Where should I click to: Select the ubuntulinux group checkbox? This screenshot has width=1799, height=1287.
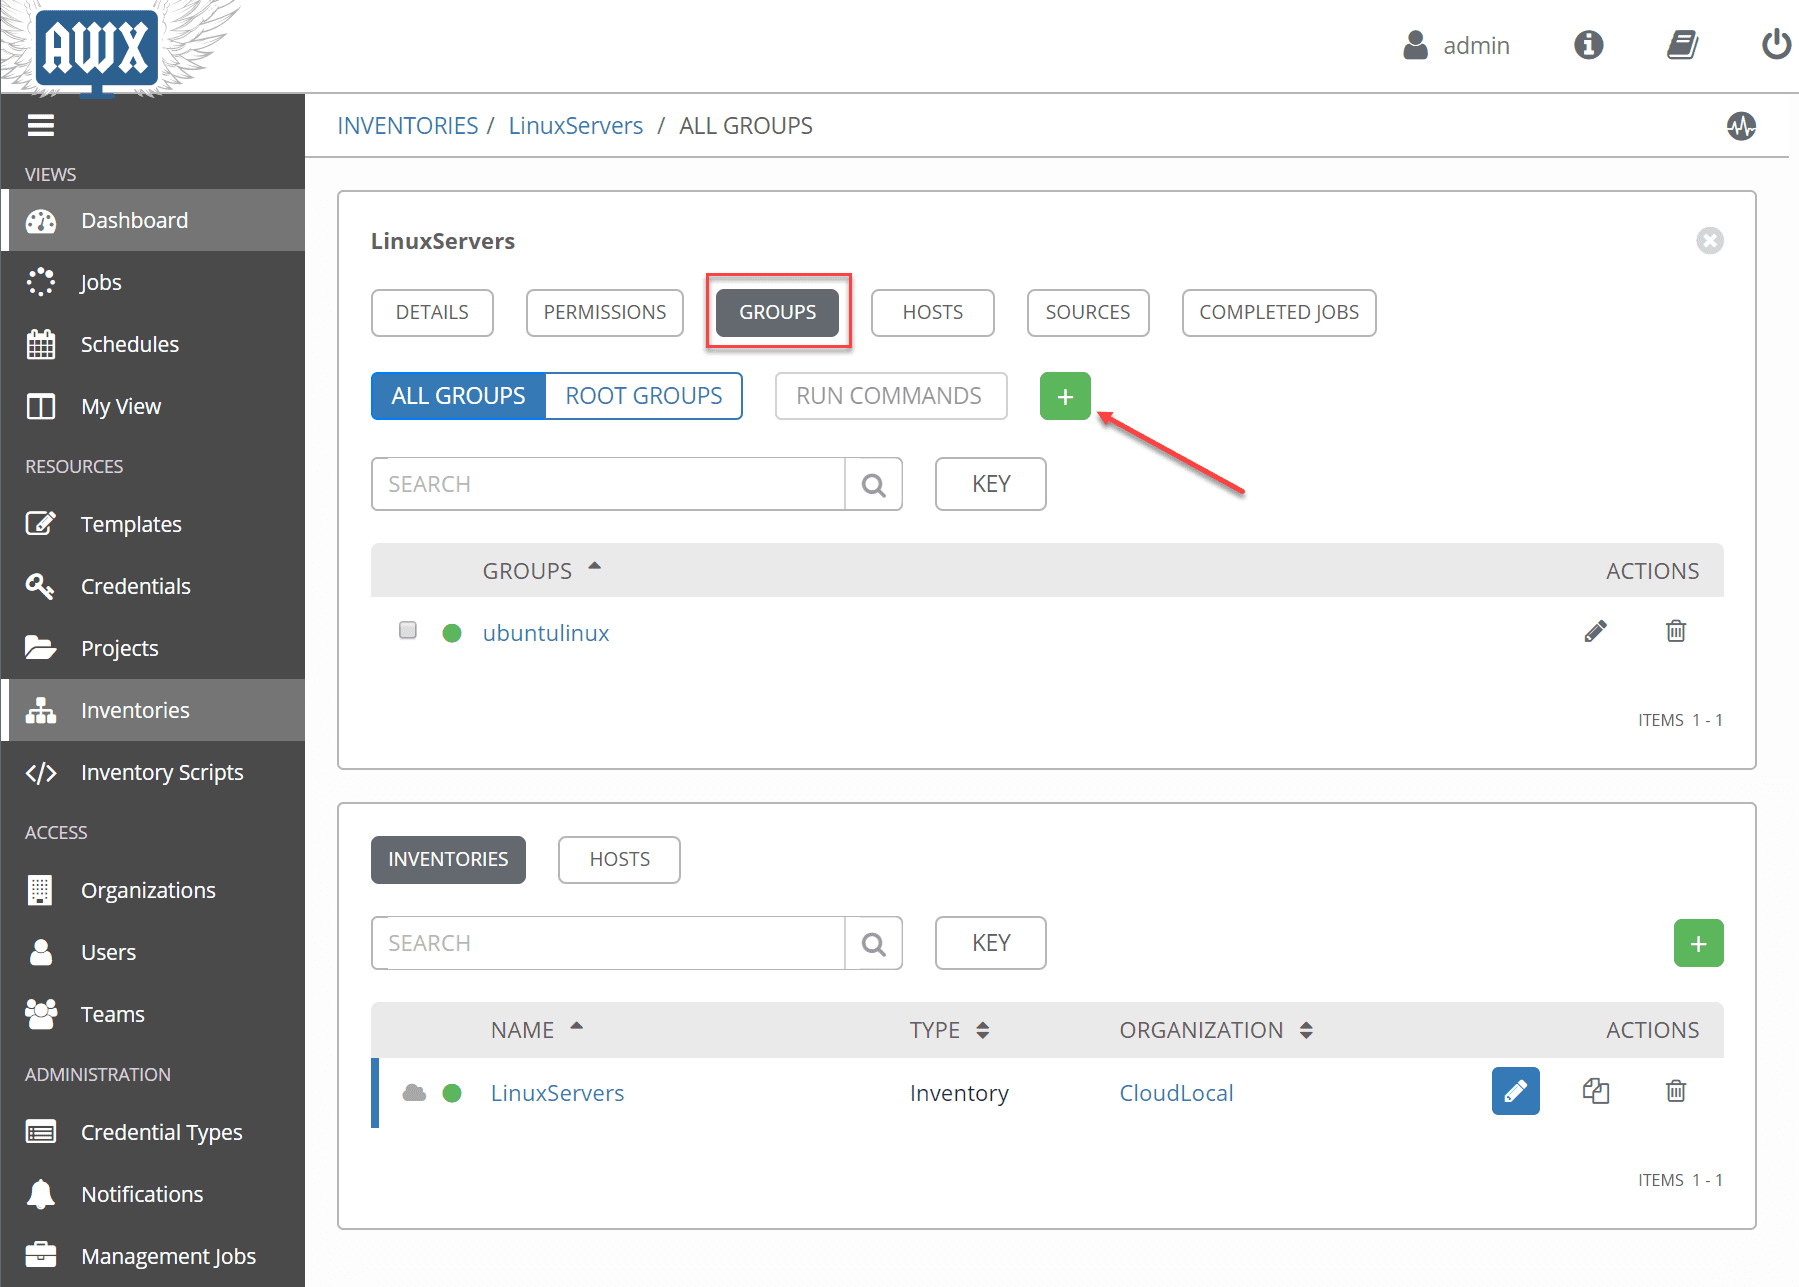407,630
